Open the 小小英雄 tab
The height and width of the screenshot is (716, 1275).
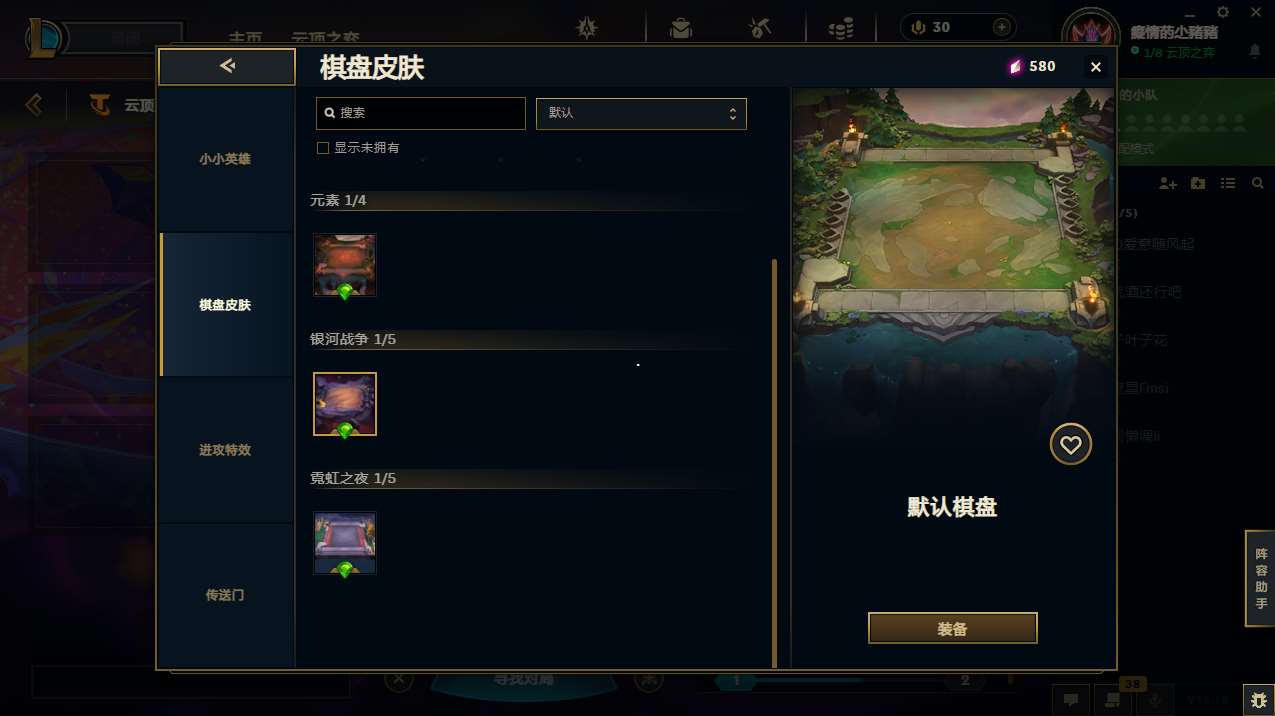point(225,159)
